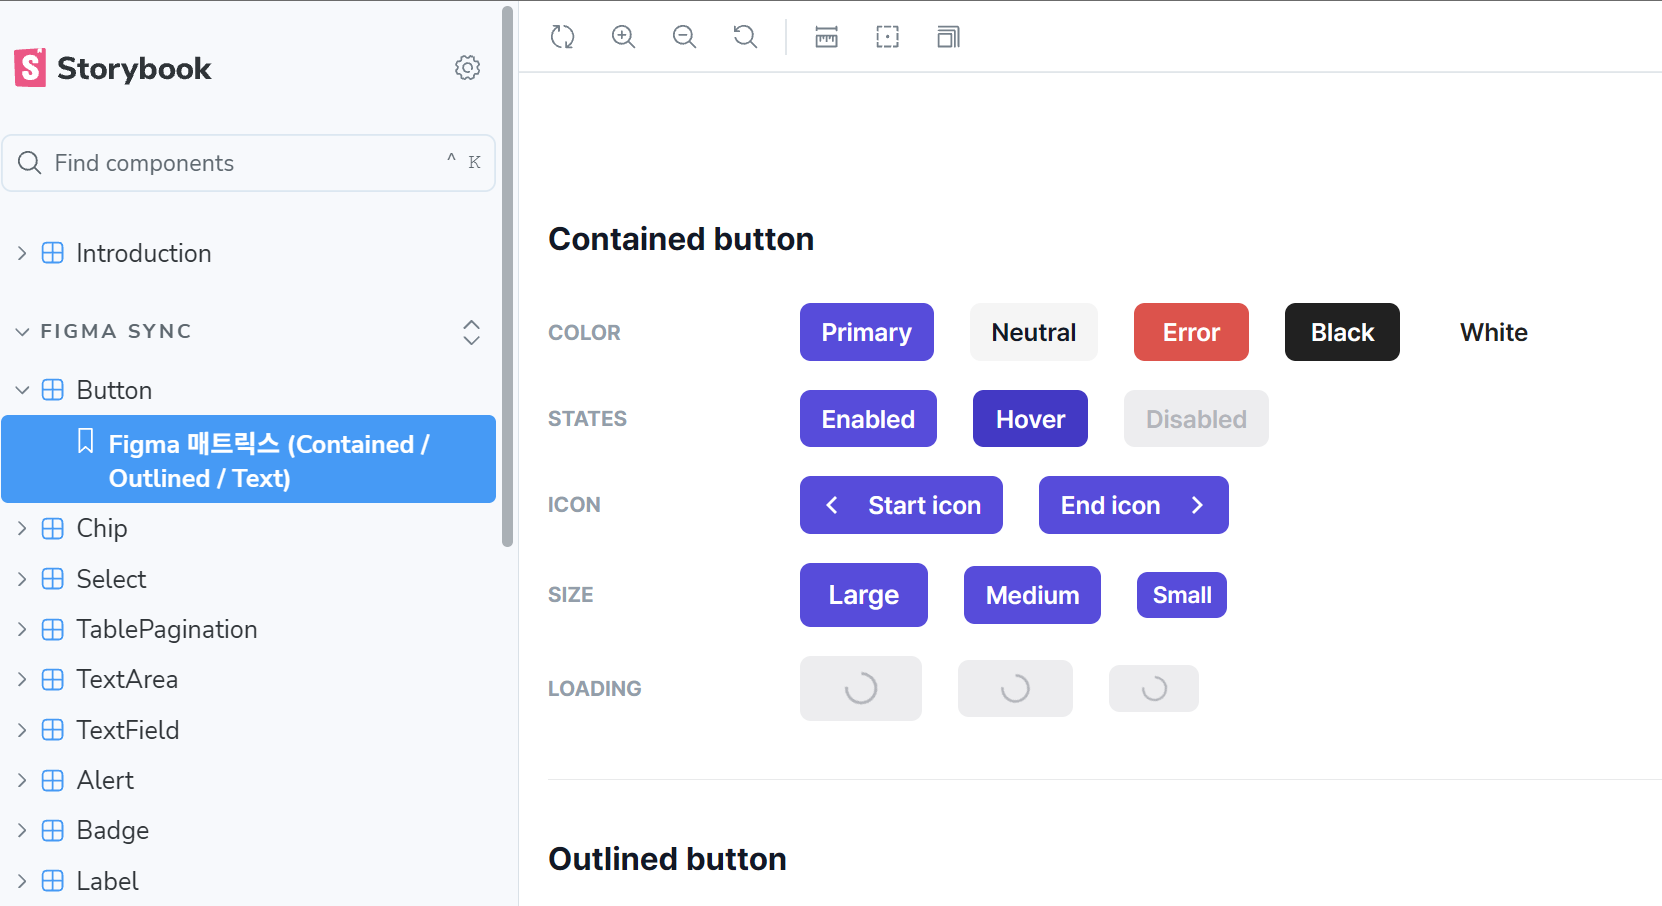
Task: Reset the zoom level
Action: click(746, 37)
